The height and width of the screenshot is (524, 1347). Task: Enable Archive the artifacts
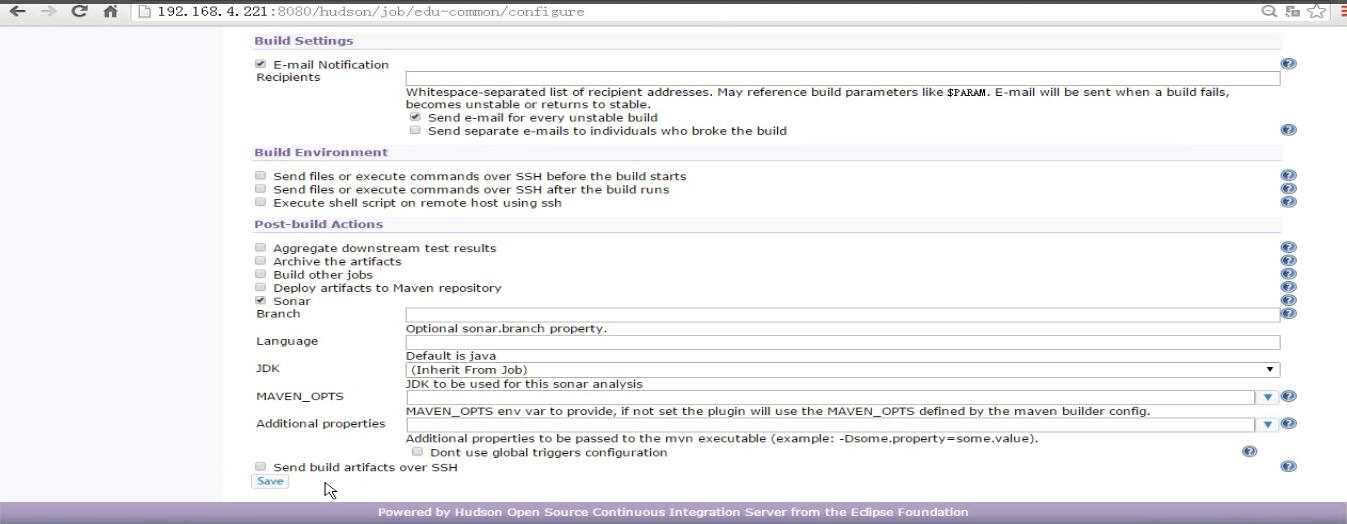coord(261,261)
